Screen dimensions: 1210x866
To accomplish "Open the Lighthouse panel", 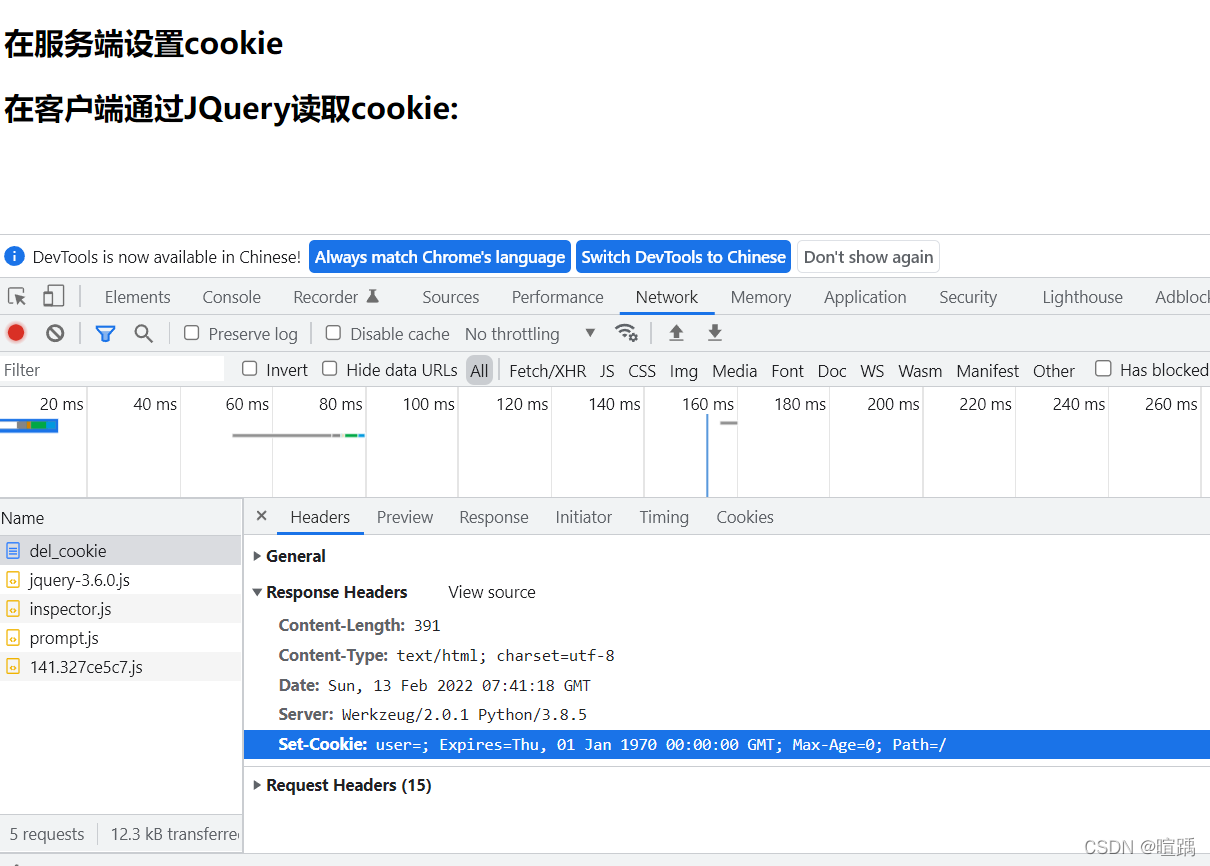I will click(1082, 297).
